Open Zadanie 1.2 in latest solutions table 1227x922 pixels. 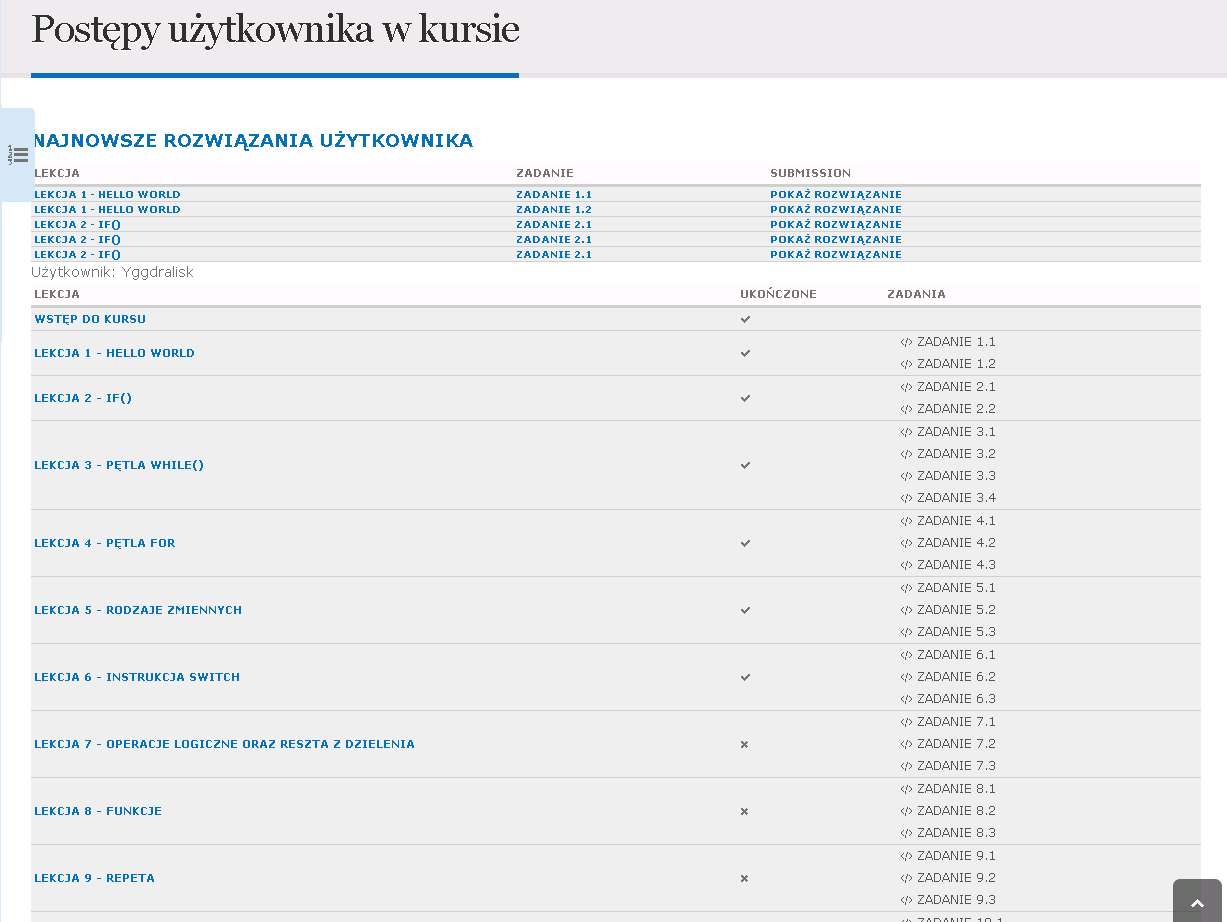click(x=553, y=210)
